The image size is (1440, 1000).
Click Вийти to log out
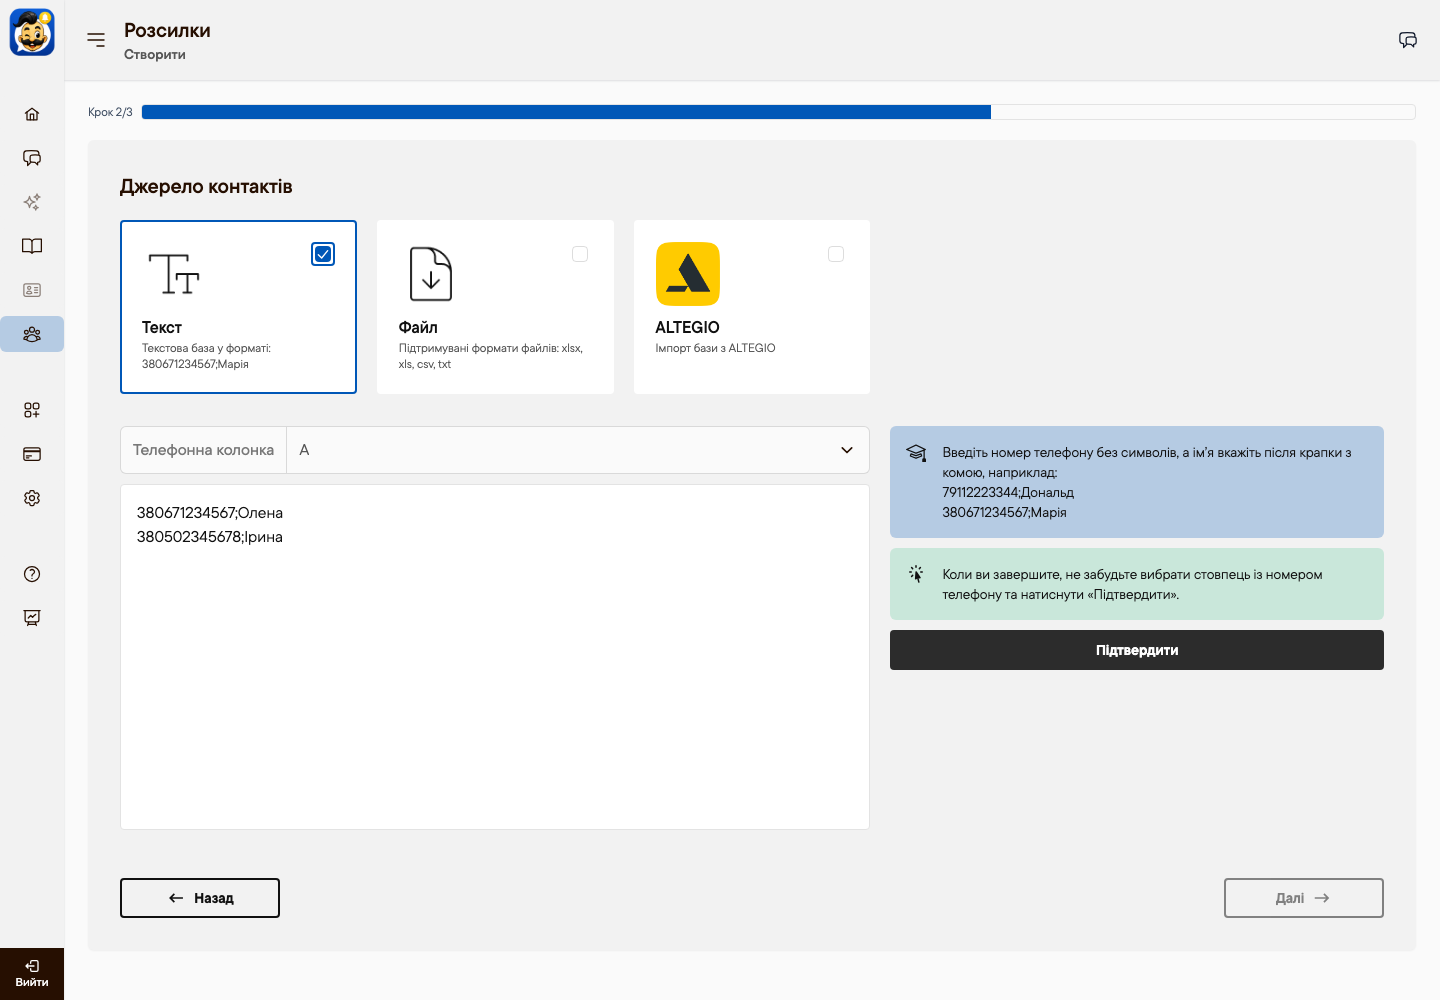pos(32,974)
